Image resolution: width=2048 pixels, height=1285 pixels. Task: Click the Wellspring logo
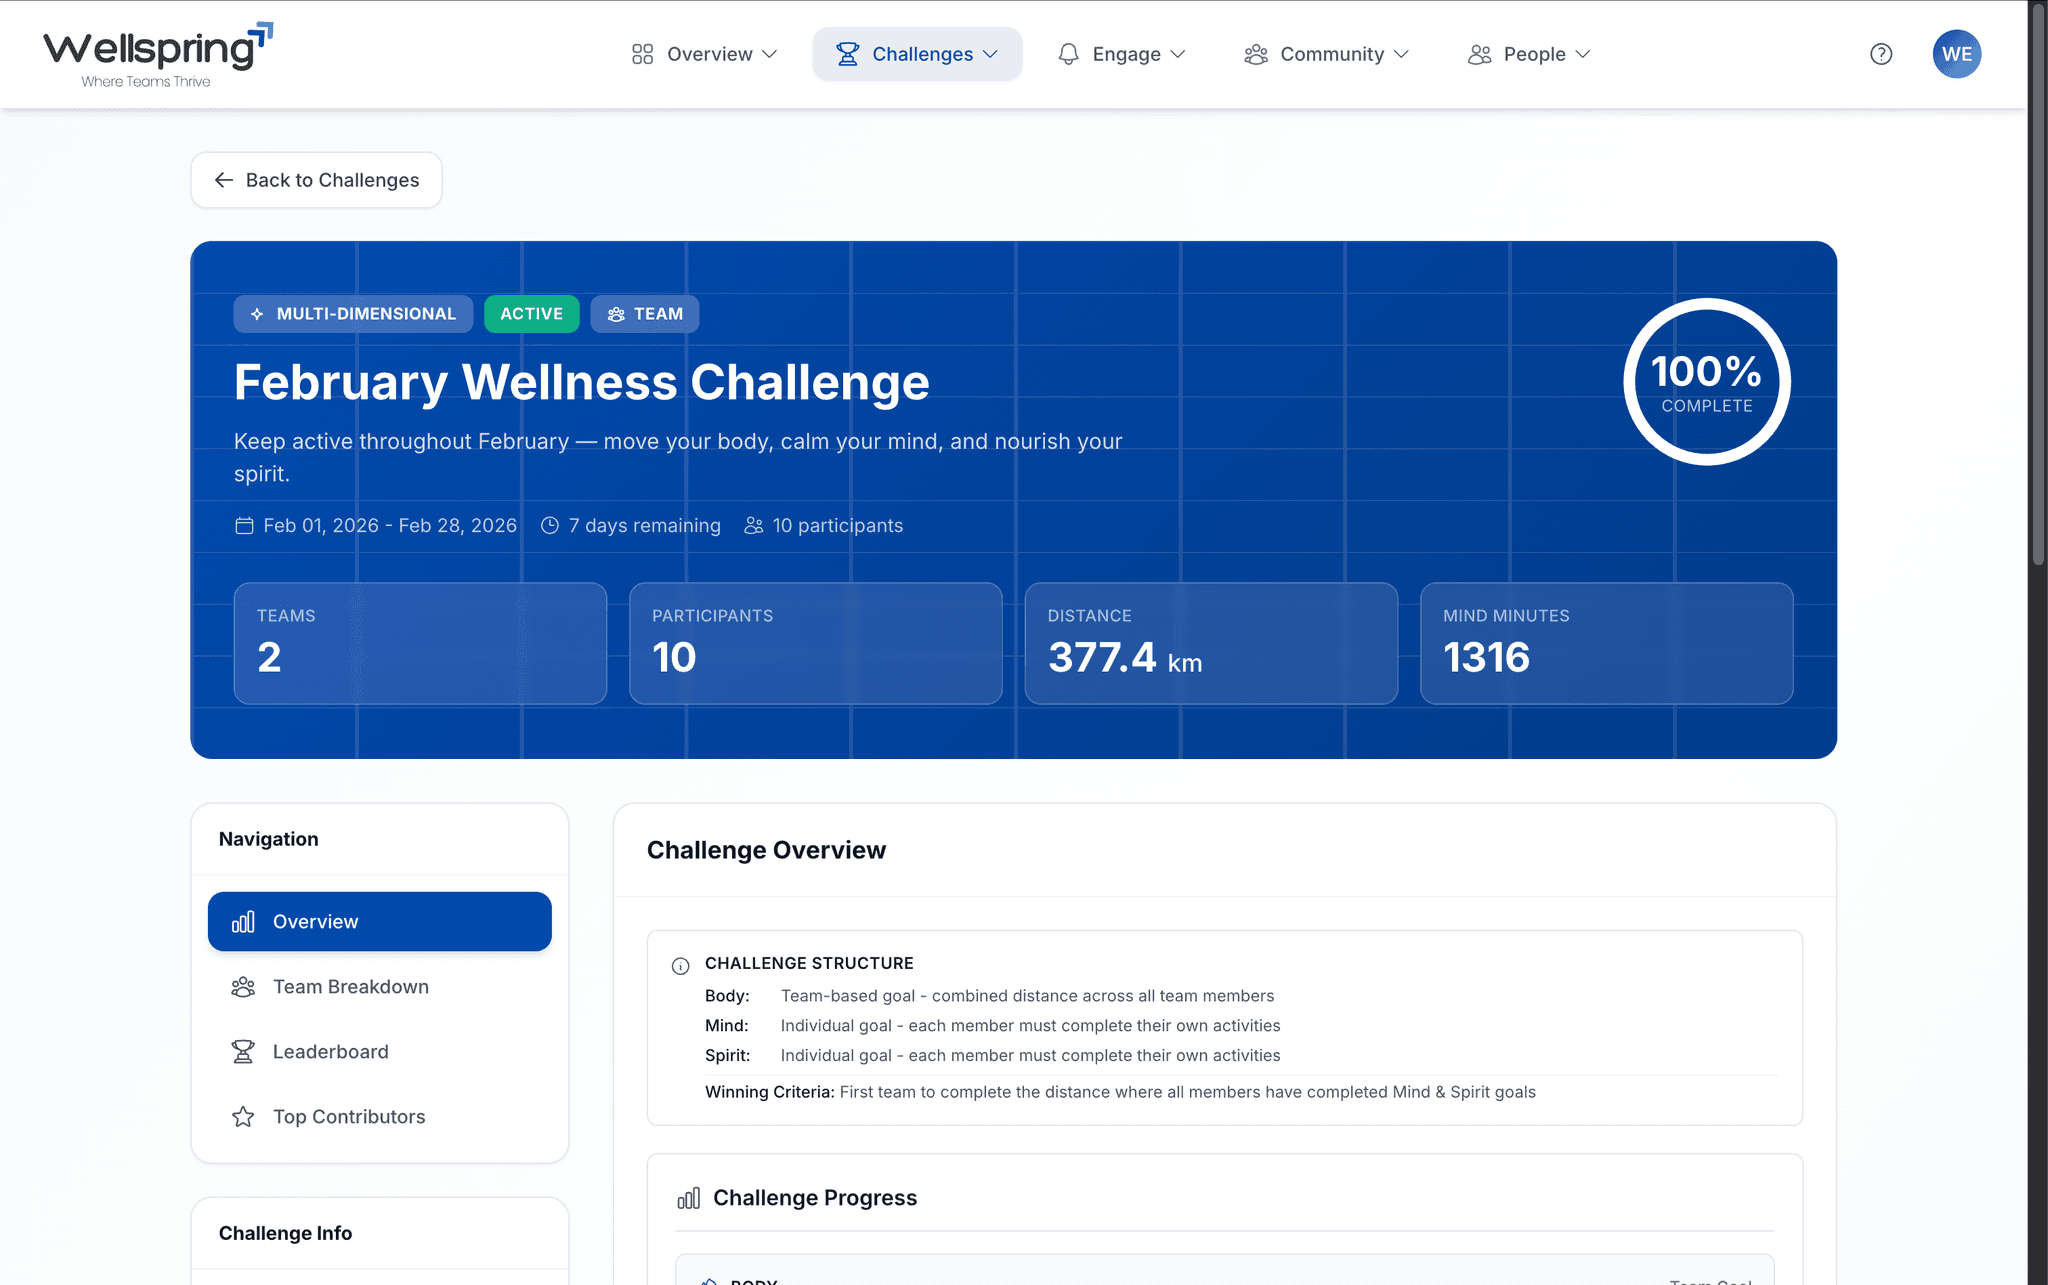(x=155, y=52)
